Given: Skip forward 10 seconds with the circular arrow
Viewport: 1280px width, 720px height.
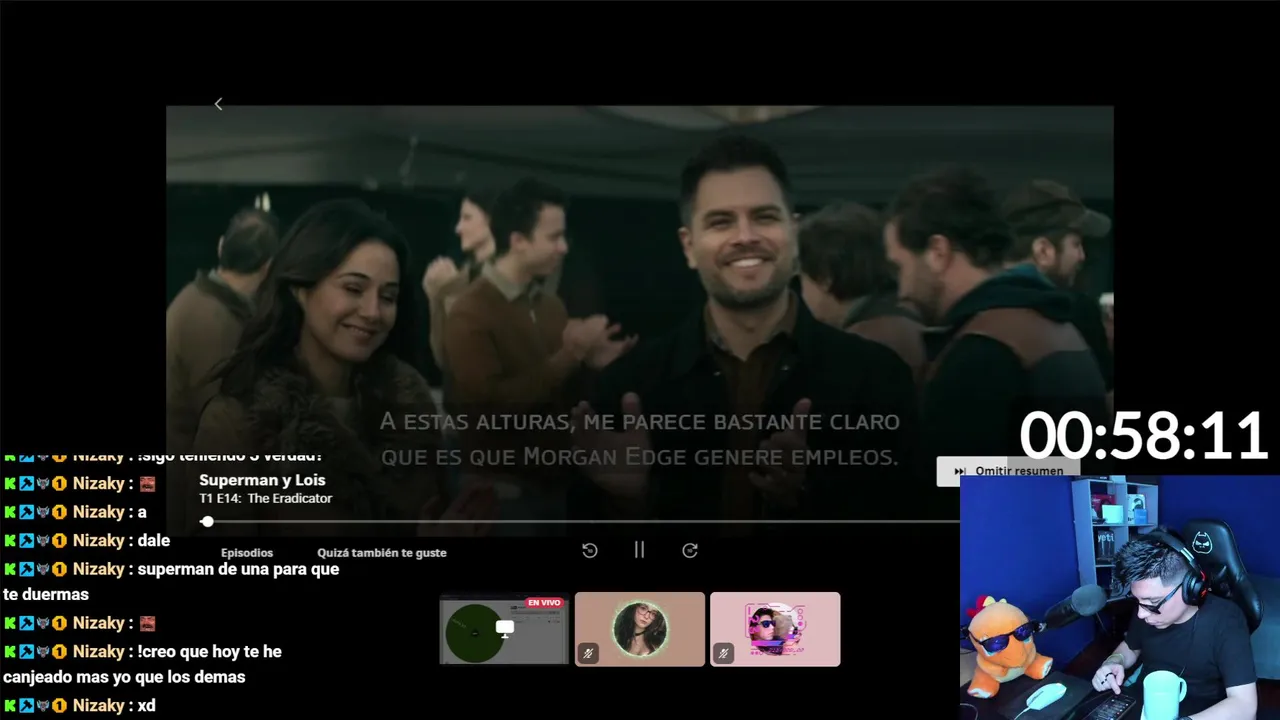Looking at the screenshot, I should 690,550.
